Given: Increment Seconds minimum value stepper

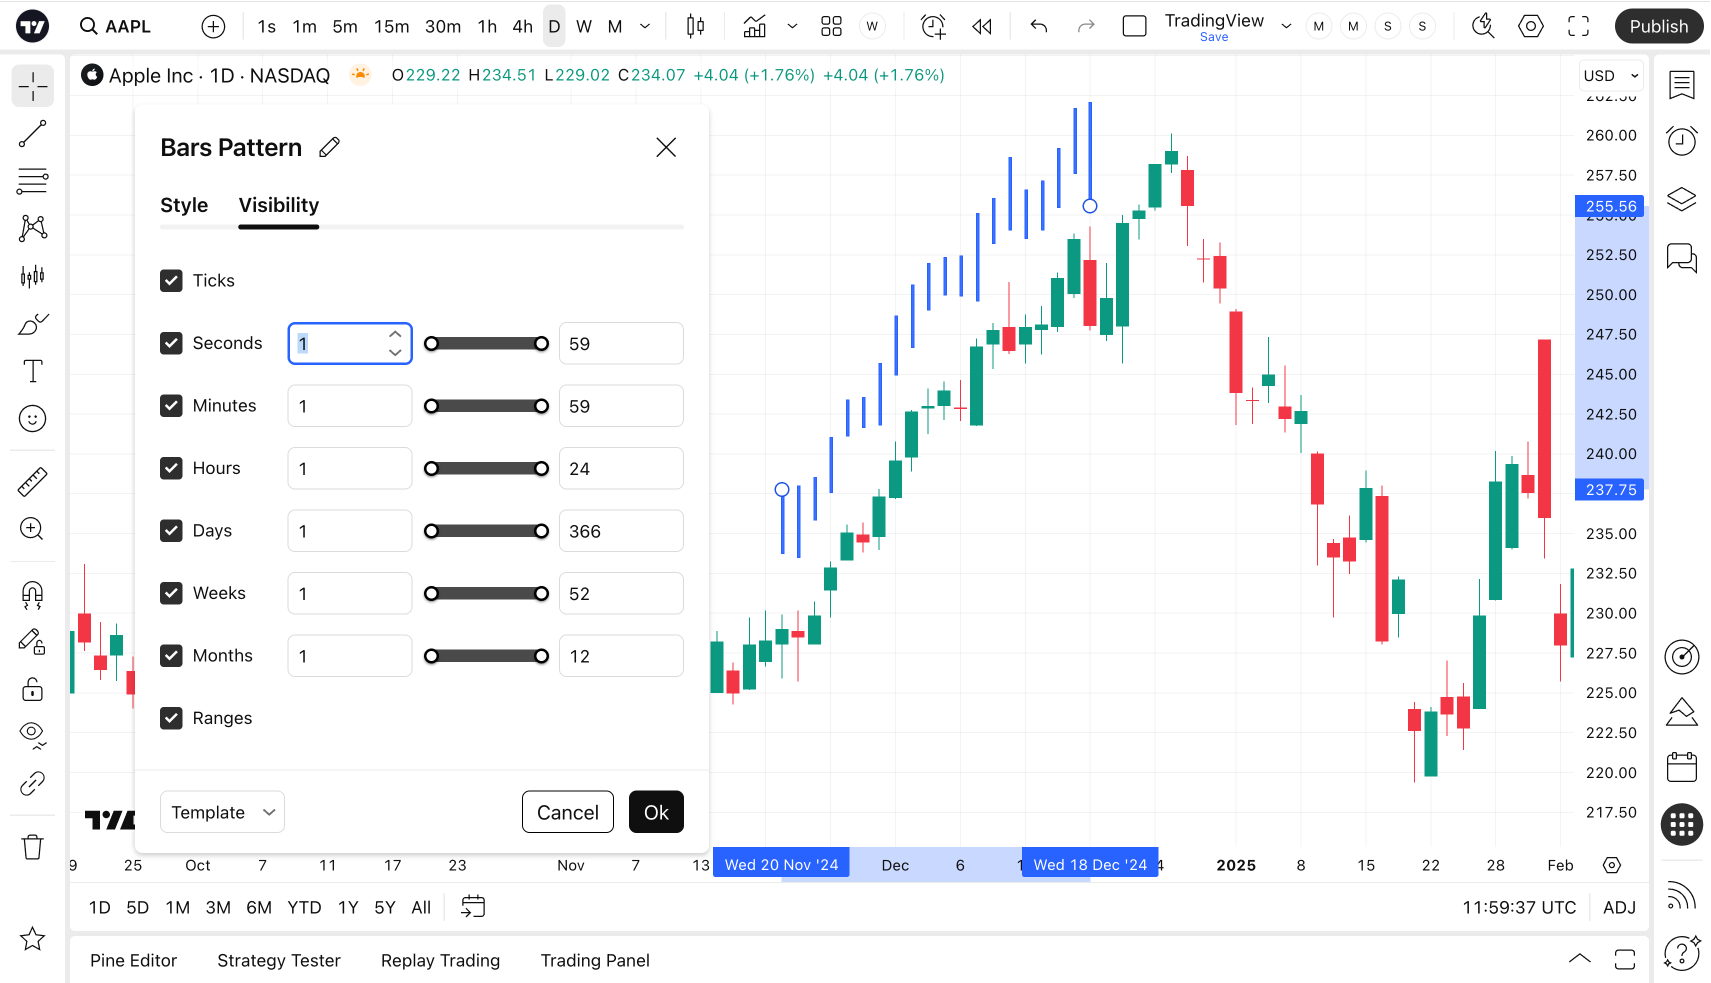Looking at the screenshot, I should pos(395,335).
